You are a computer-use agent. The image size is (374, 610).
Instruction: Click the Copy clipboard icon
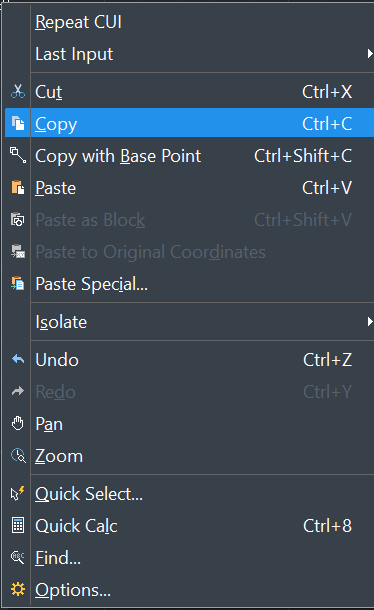click(18, 123)
